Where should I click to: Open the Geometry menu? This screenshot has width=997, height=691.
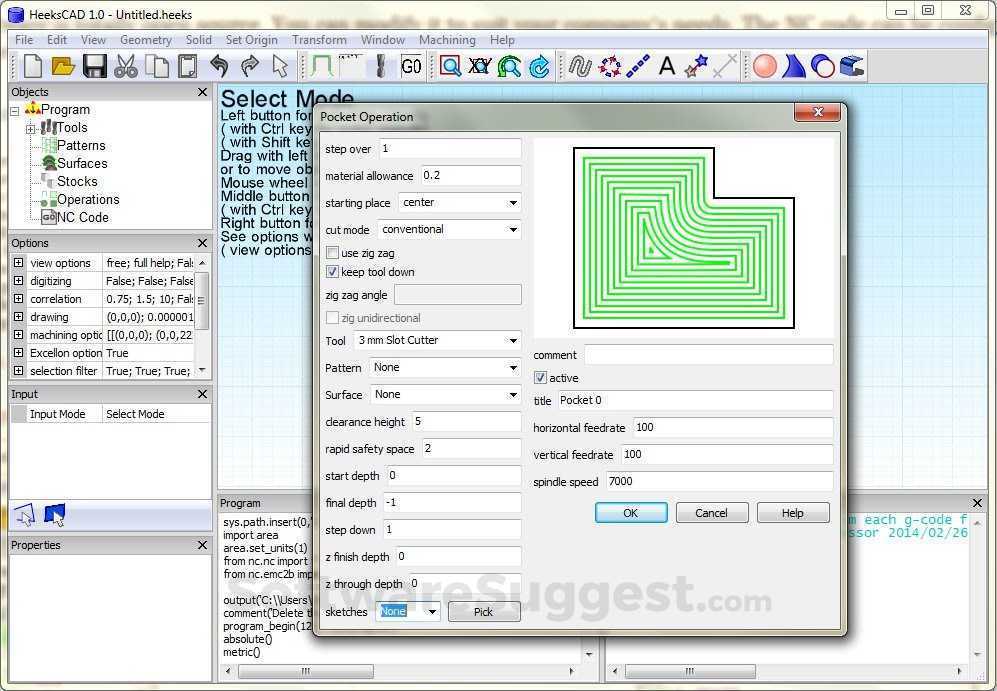click(x=145, y=40)
